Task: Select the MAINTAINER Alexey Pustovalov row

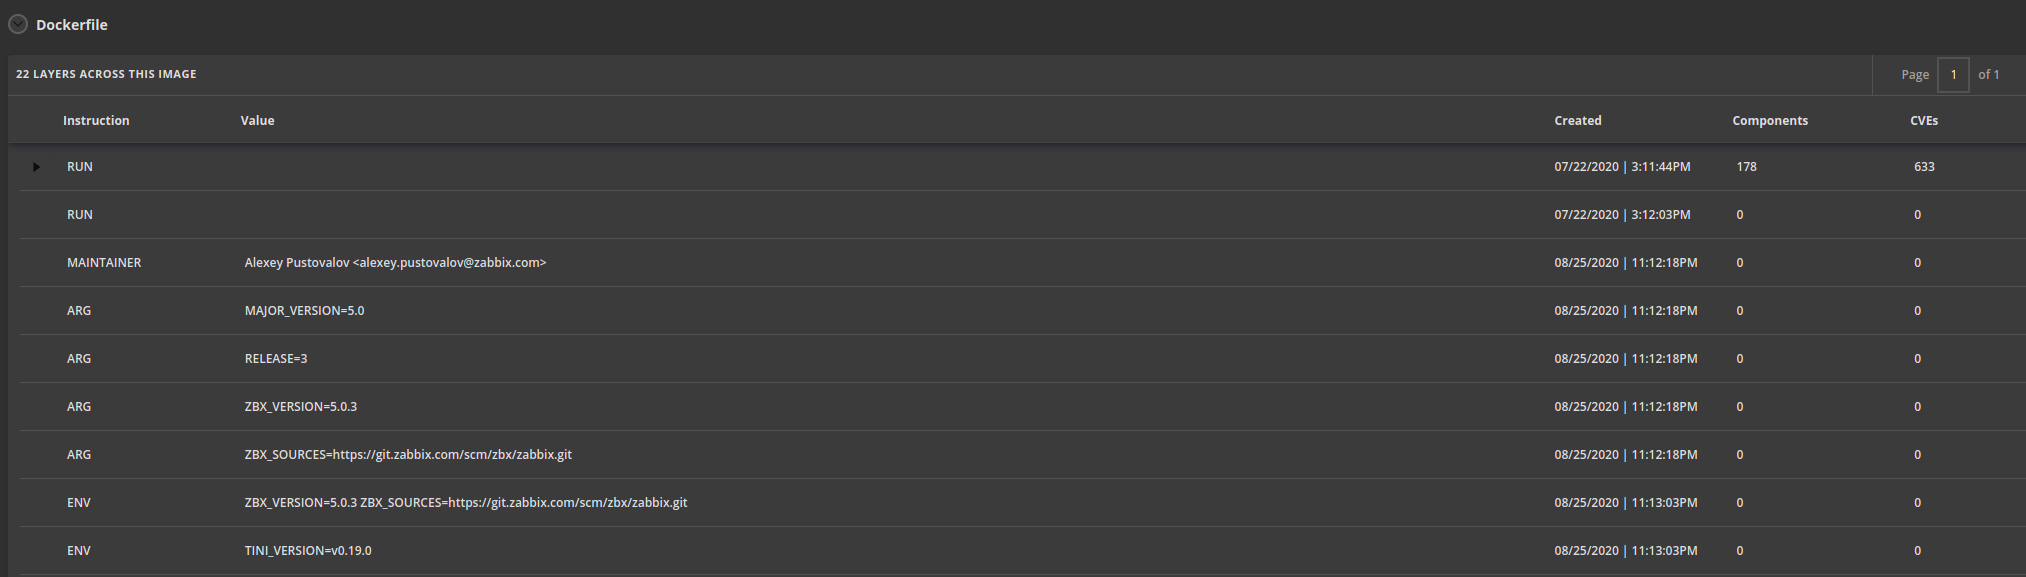Action: [1023, 263]
